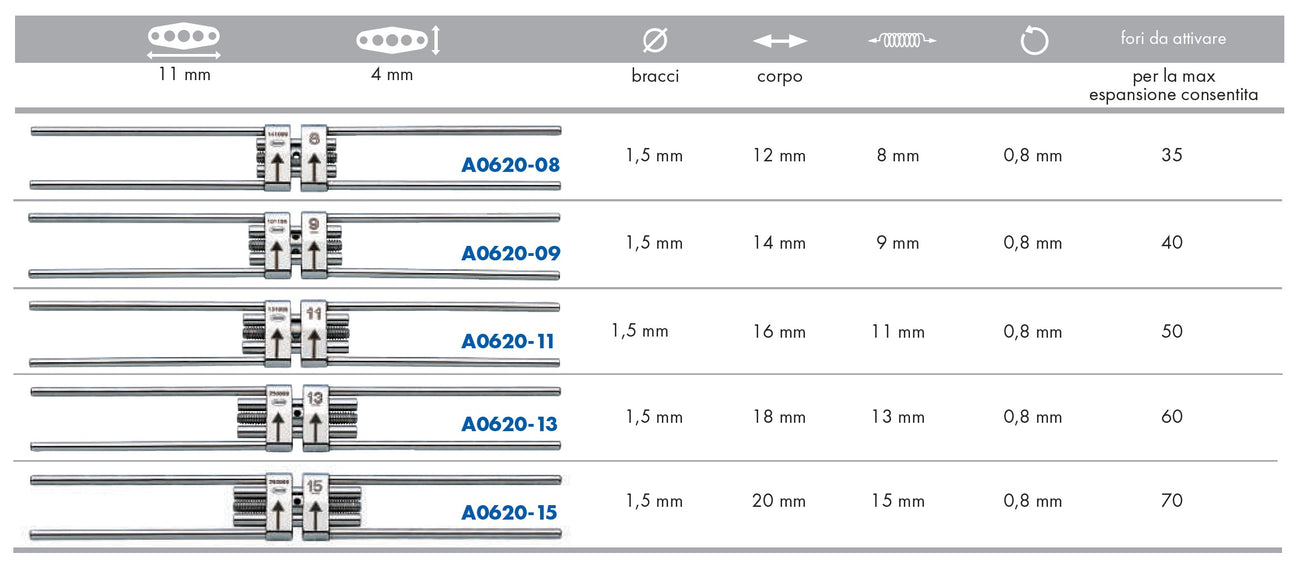Image resolution: width=1296 pixels, height=563 pixels.
Task: Click the diameter symbol above bracci
Action: coord(655,40)
